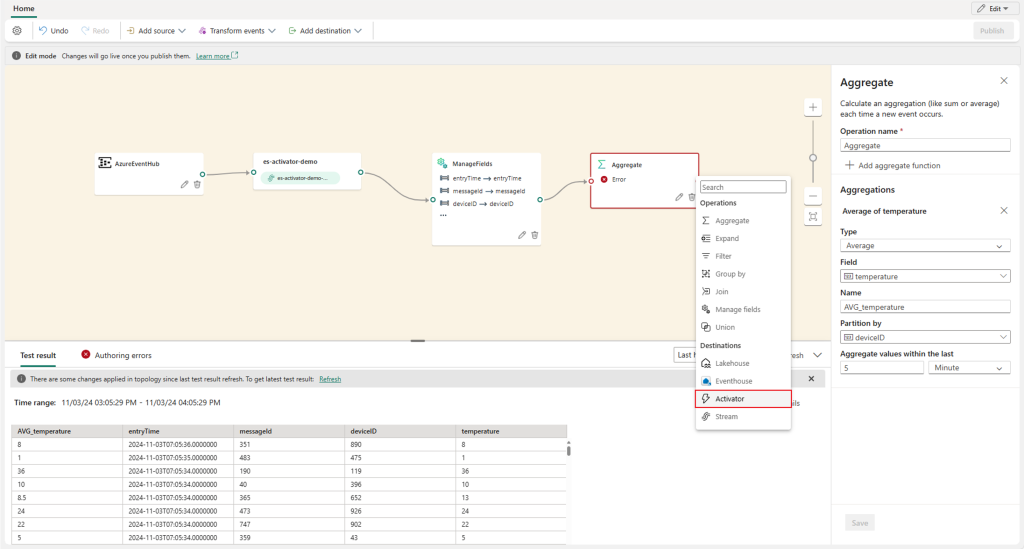This screenshot has height=549, width=1024.
Task: Select the AzureEventHub source node icon
Action: (104, 163)
